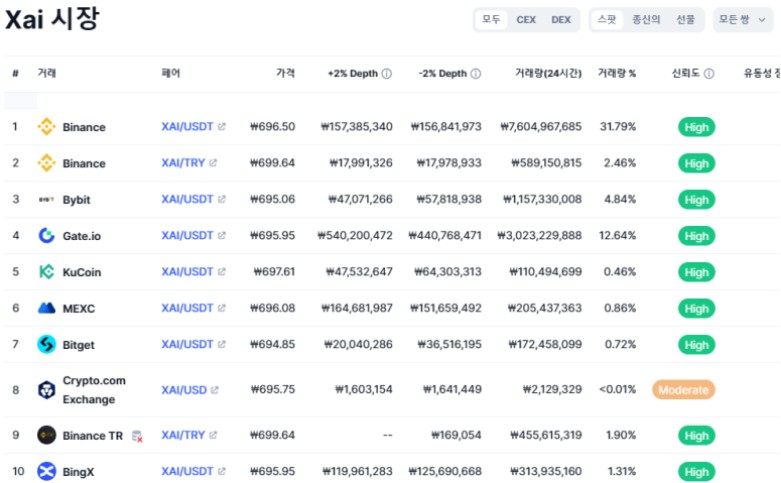This screenshot has width=781, height=483.
Task: Select the 모두 exchange filter
Action: coord(491,19)
